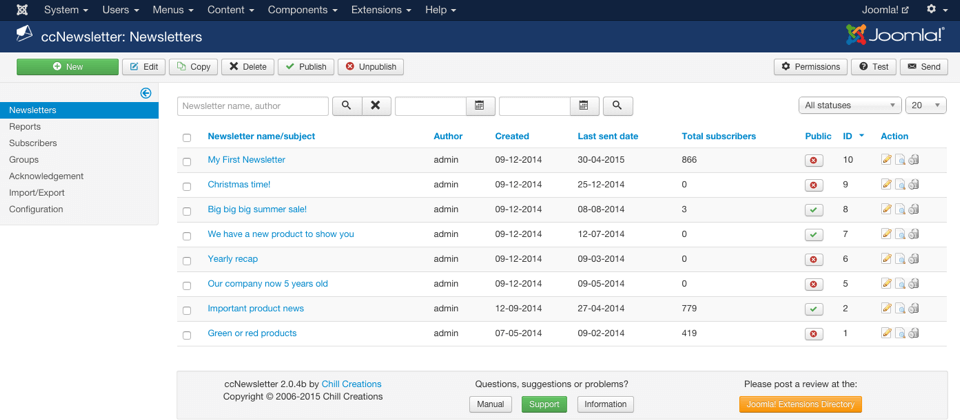The width and height of the screenshot is (960, 420).
Task: Select the orange Joomla! Extensions Directory button
Action: tap(800, 404)
